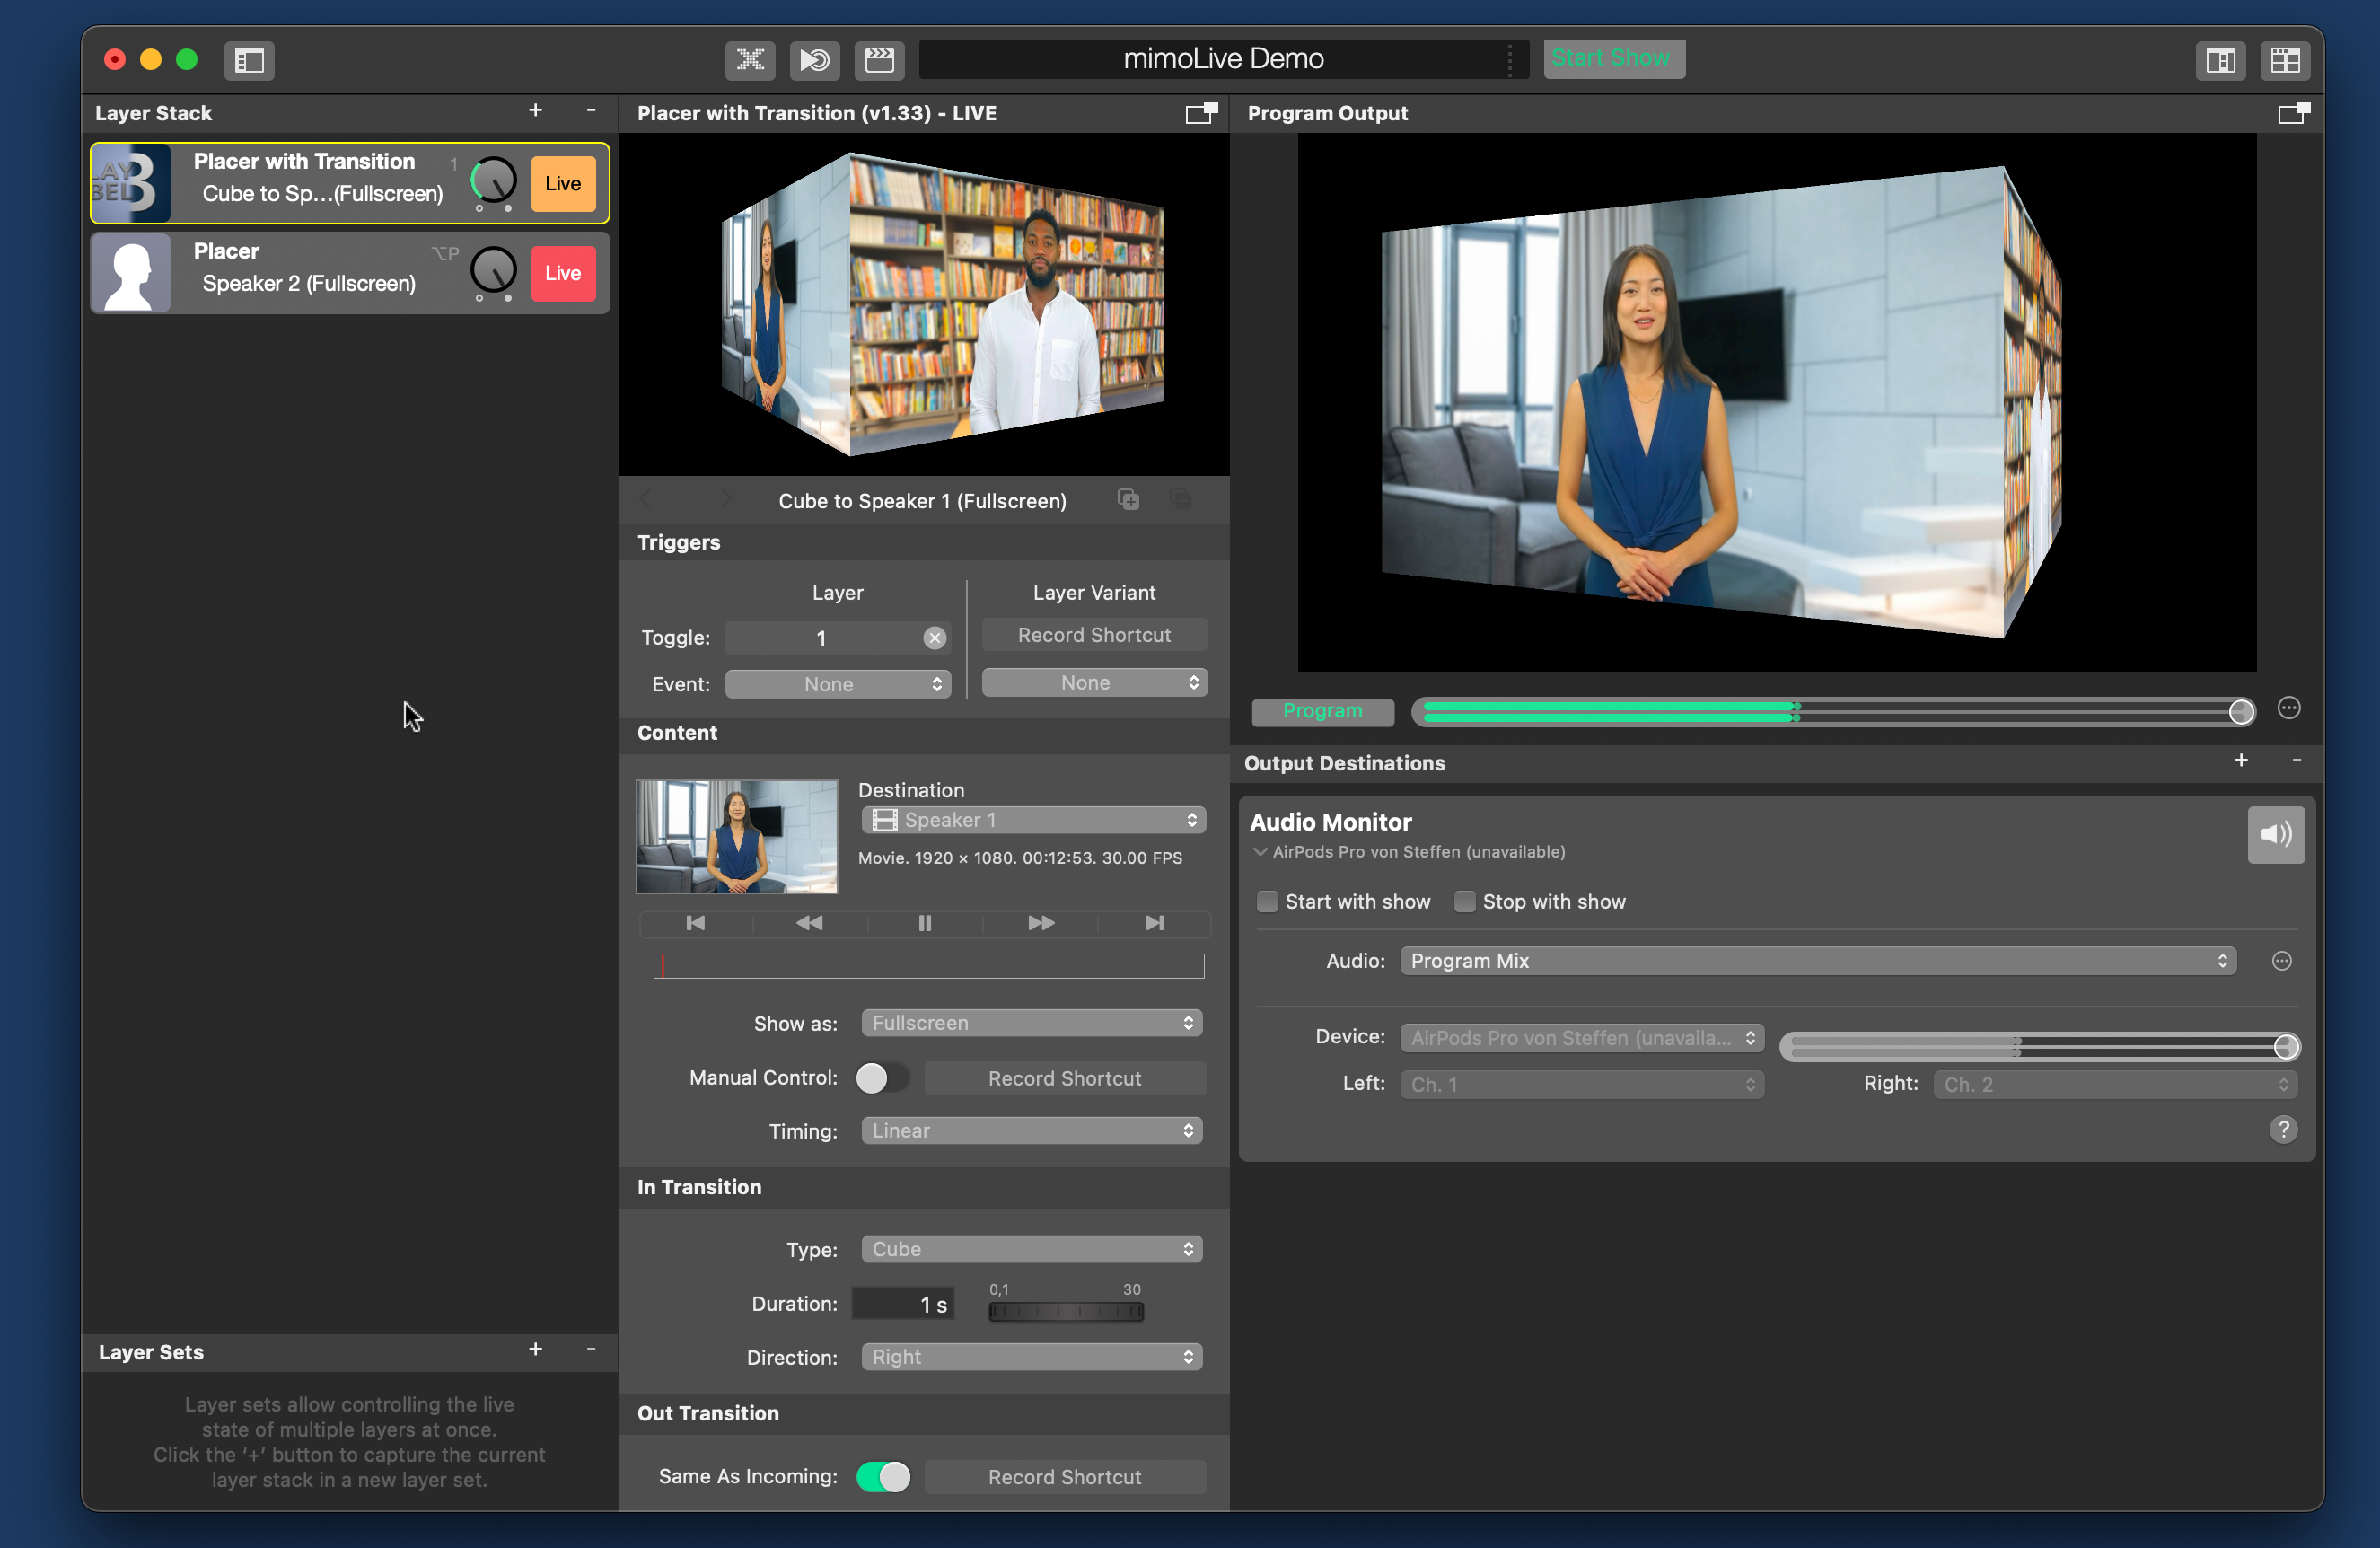Click the clapperboard toolbar icon
The width and height of the screenshot is (2380, 1548).
(x=879, y=60)
